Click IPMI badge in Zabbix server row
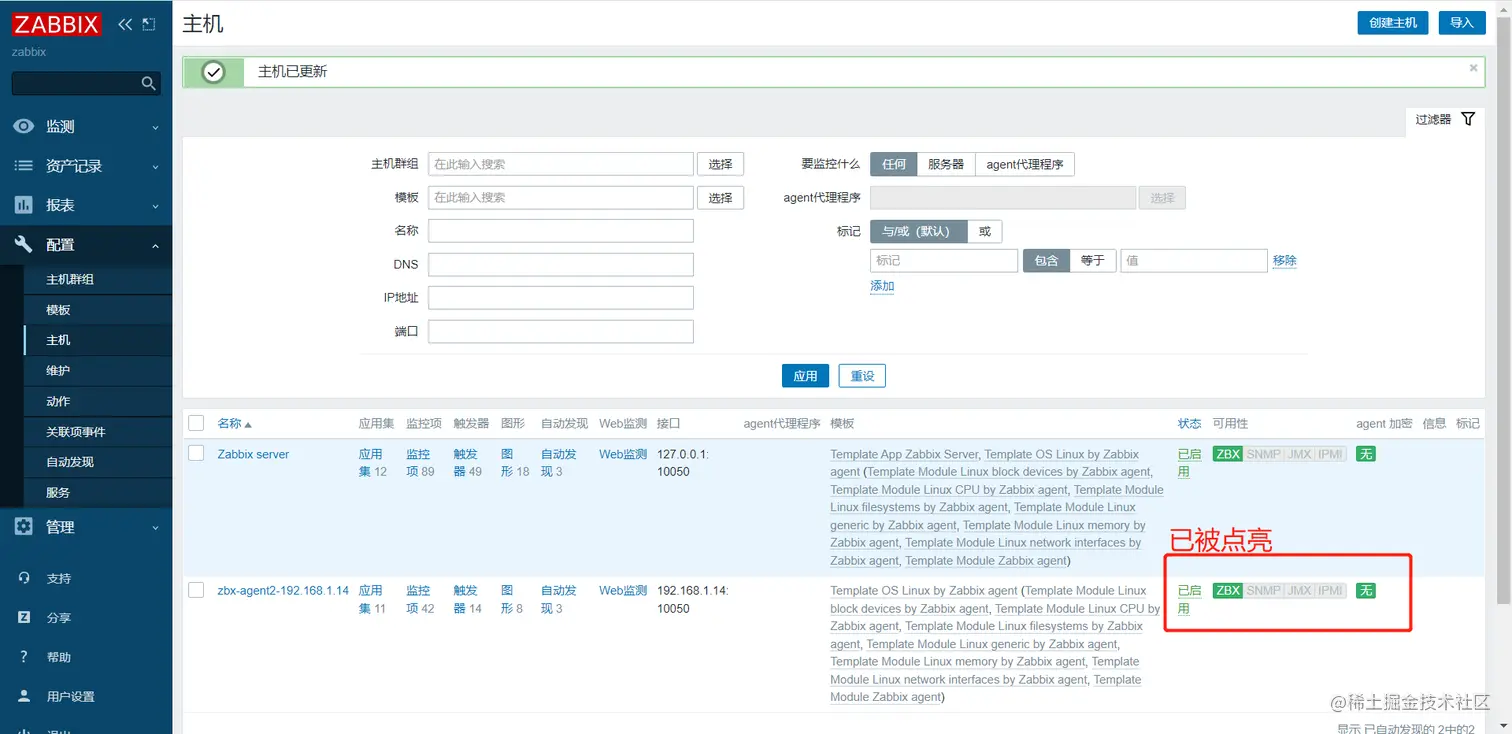Image resolution: width=1512 pixels, height=734 pixels. 1331,454
